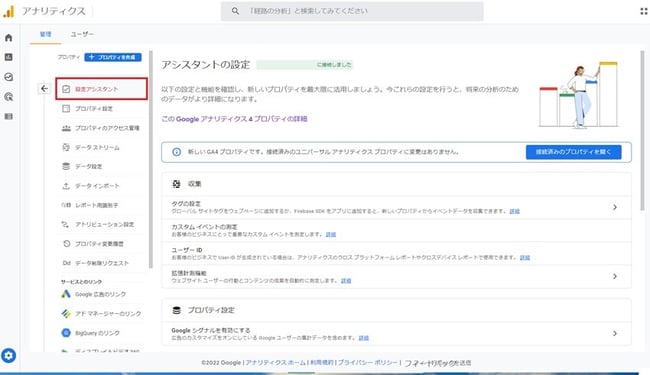
Task: Click the プロパティ変更履歴 history icon
Action: tap(66, 244)
